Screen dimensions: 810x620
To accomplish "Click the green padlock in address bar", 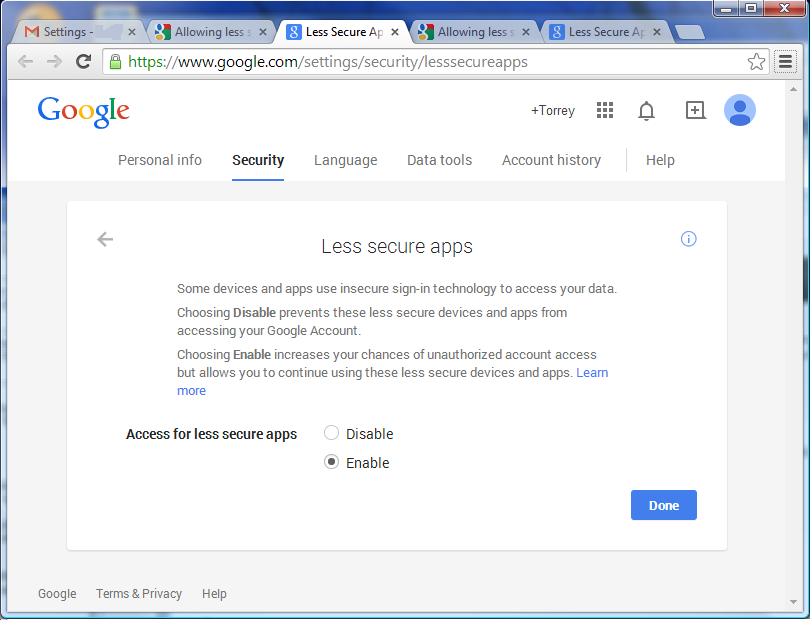I will tap(116, 62).
